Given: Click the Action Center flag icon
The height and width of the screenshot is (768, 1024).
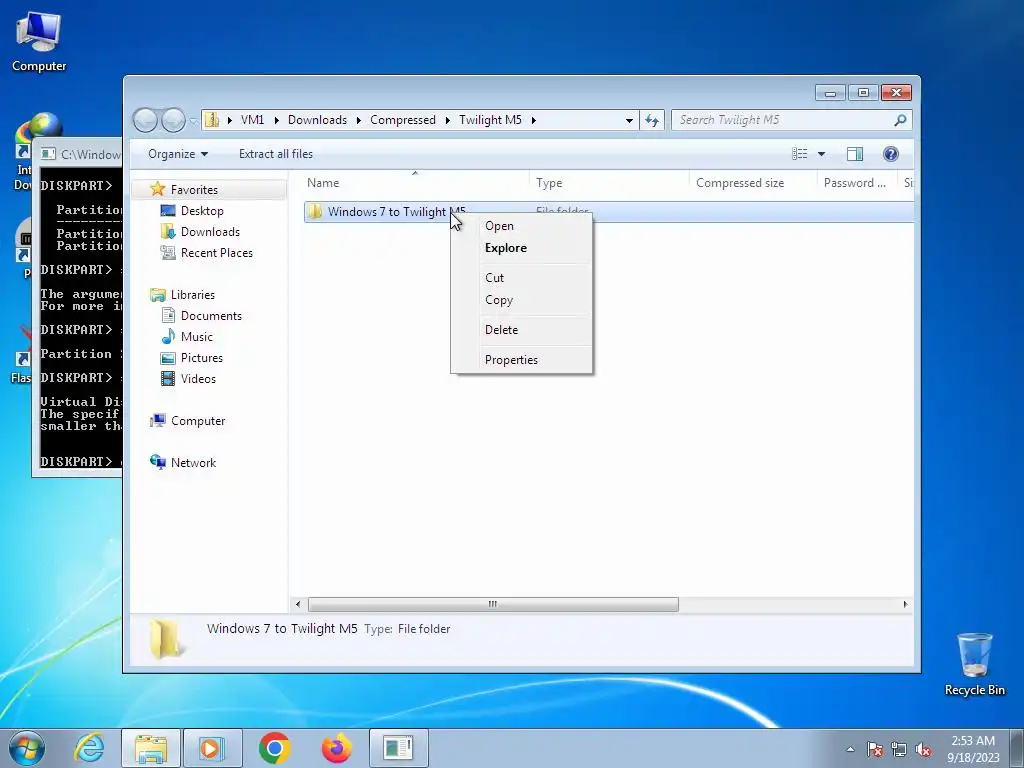Looking at the screenshot, I should pos(875,749).
